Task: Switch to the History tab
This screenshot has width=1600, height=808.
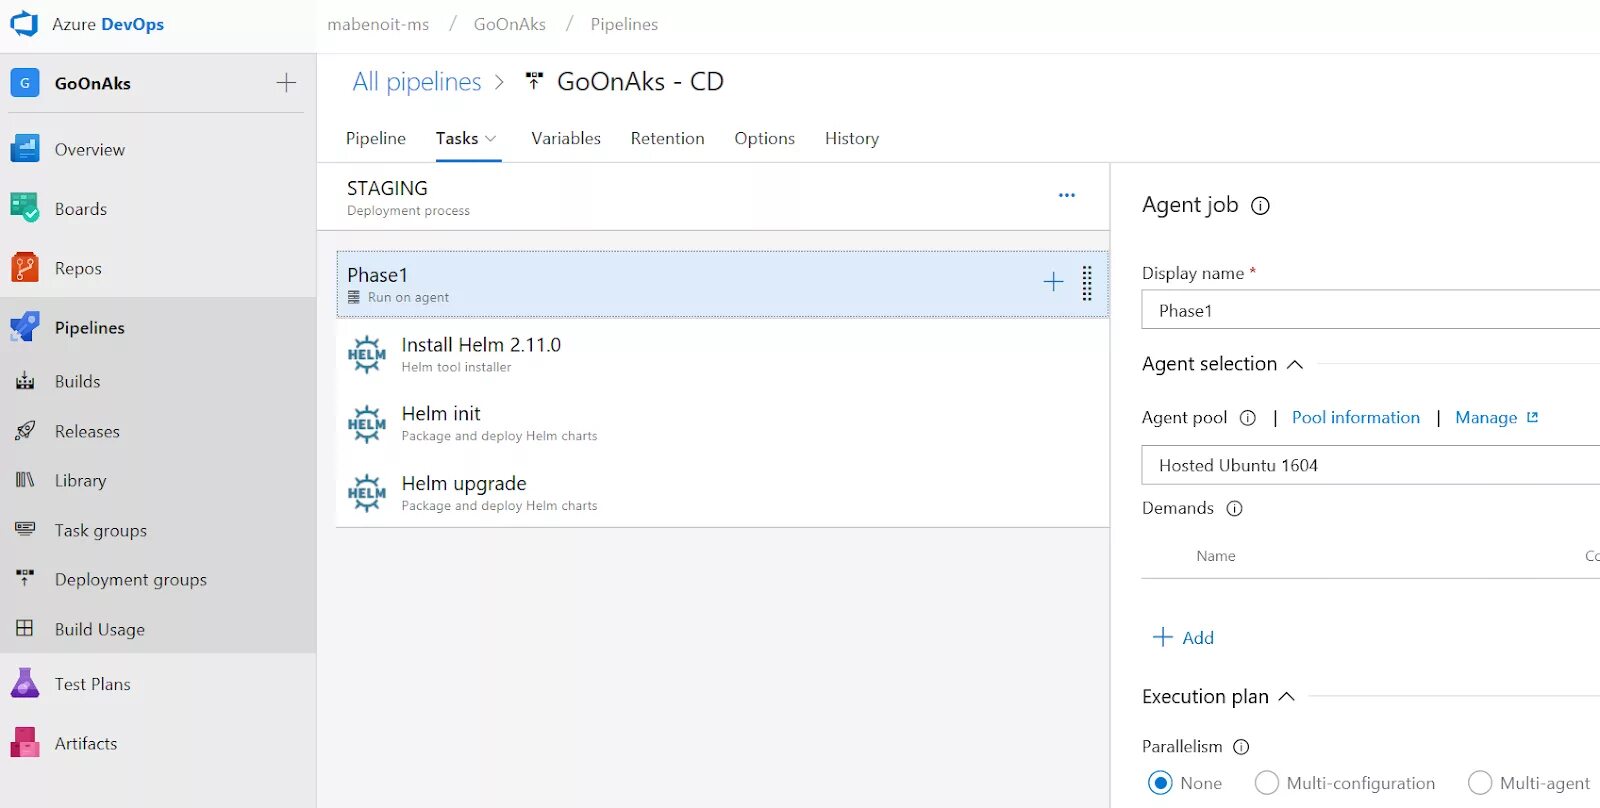Action: 852,138
